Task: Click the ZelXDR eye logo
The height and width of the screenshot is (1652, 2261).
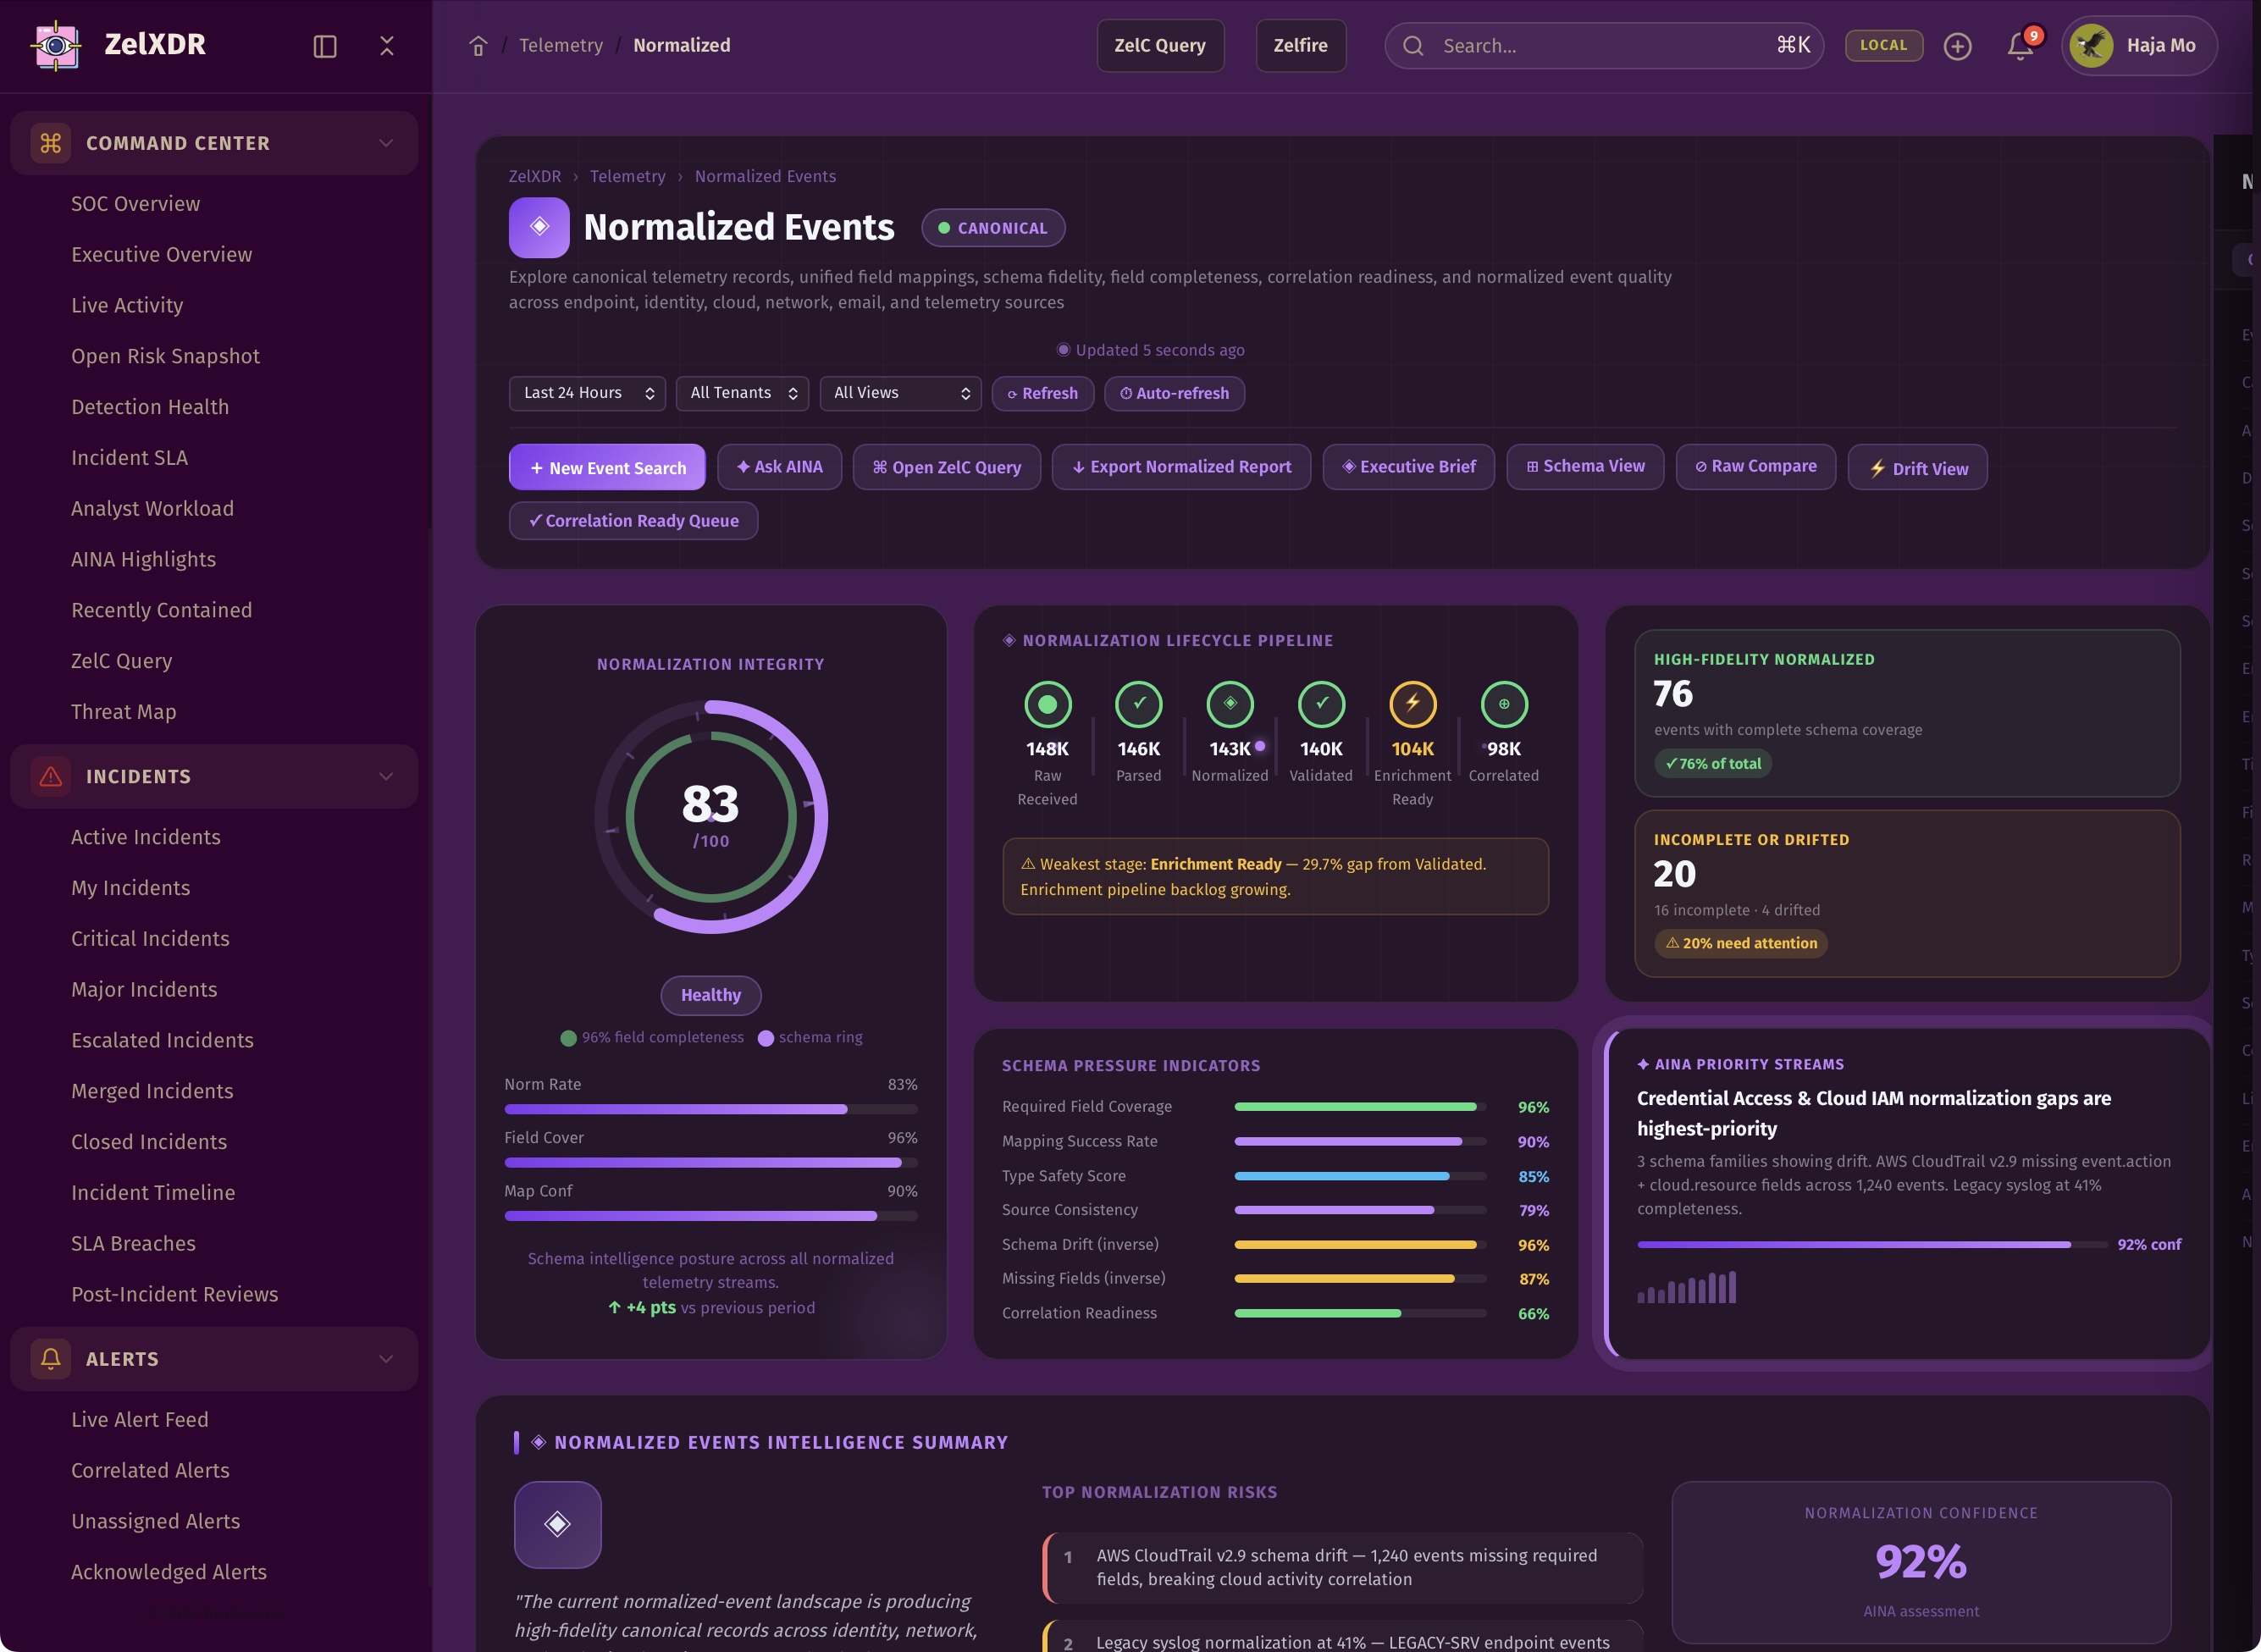Action: pyautogui.click(x=57, y=45)
